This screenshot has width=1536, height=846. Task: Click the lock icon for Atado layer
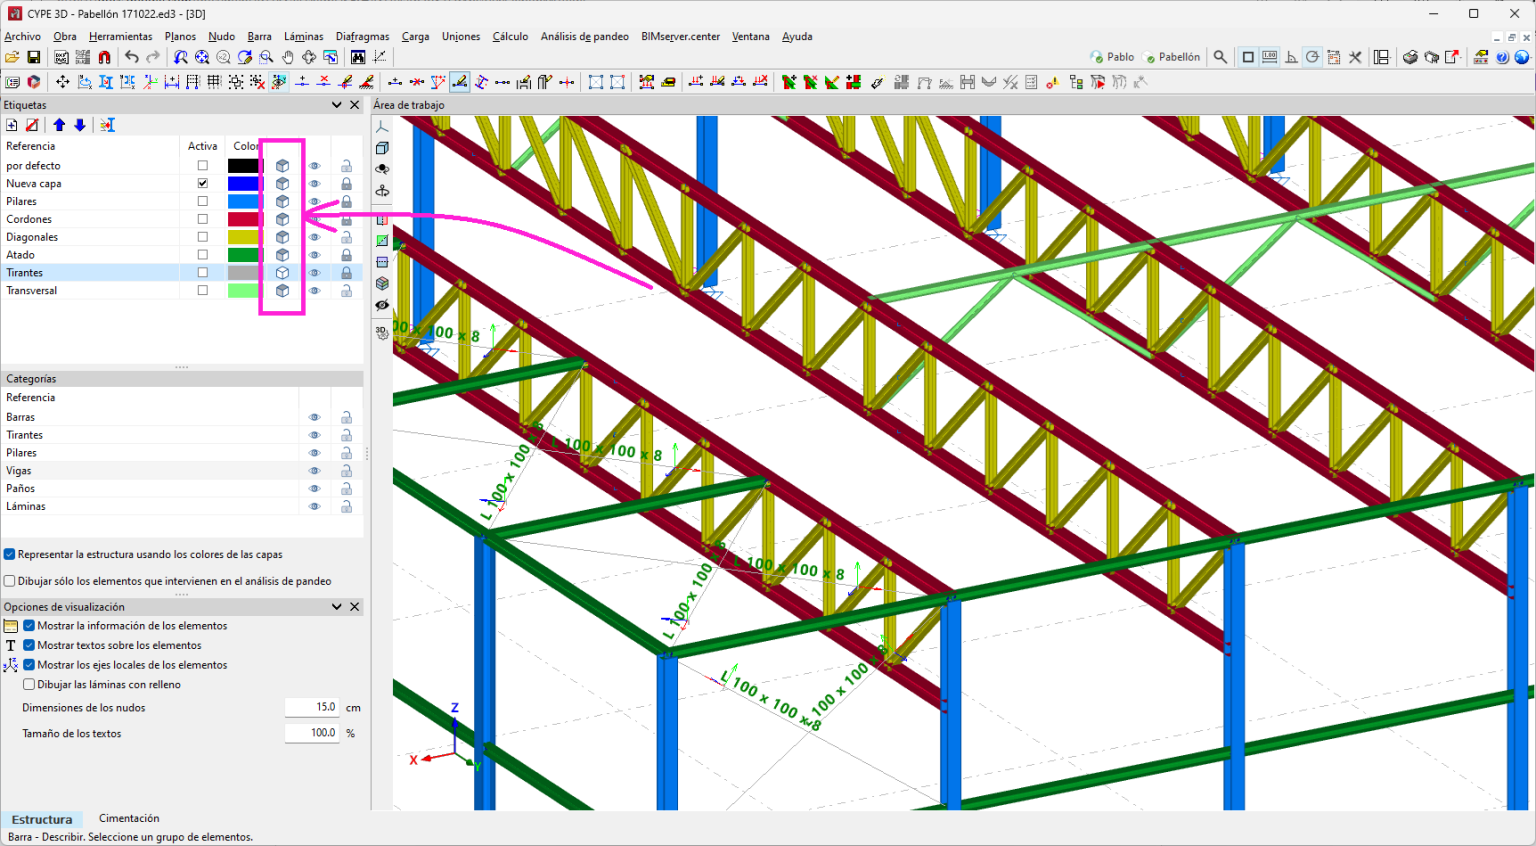[x=346, y=255]
